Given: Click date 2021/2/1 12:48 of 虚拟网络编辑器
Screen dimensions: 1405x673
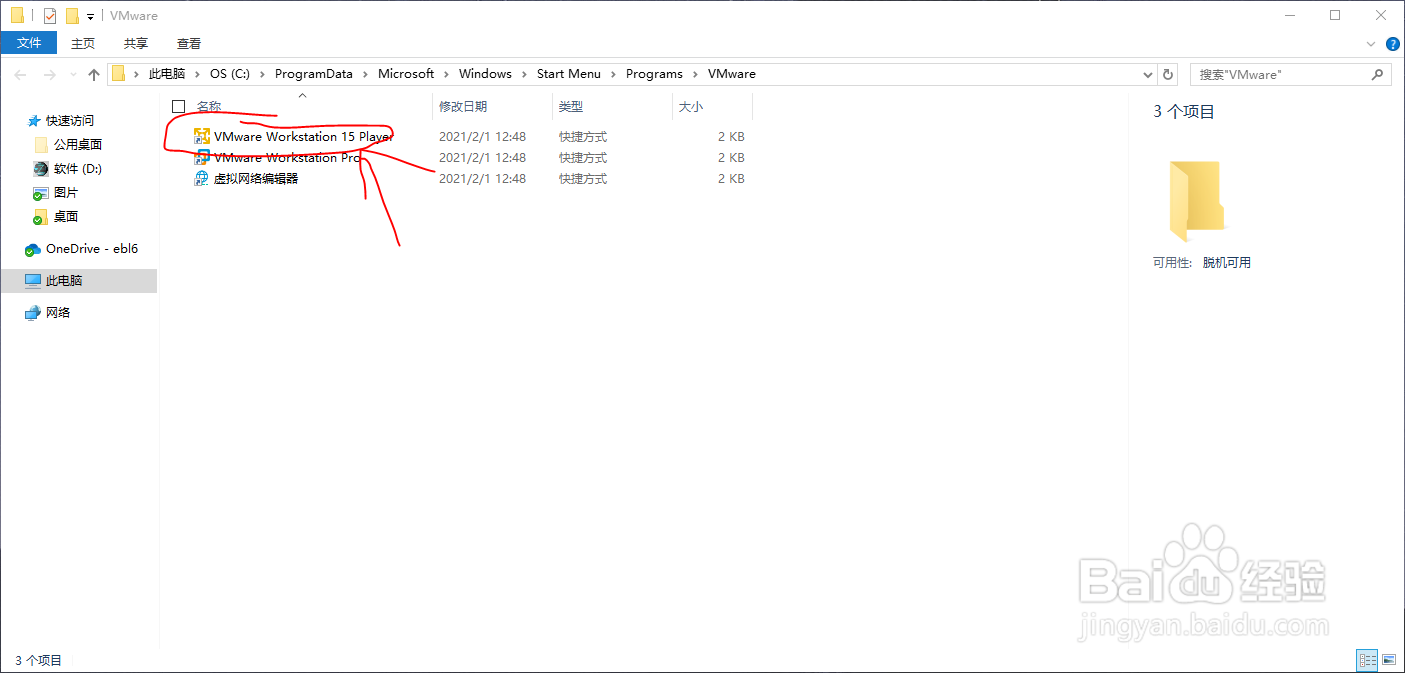Looking at the screenshot, I should pyautogui.click(x=482, y=179).
